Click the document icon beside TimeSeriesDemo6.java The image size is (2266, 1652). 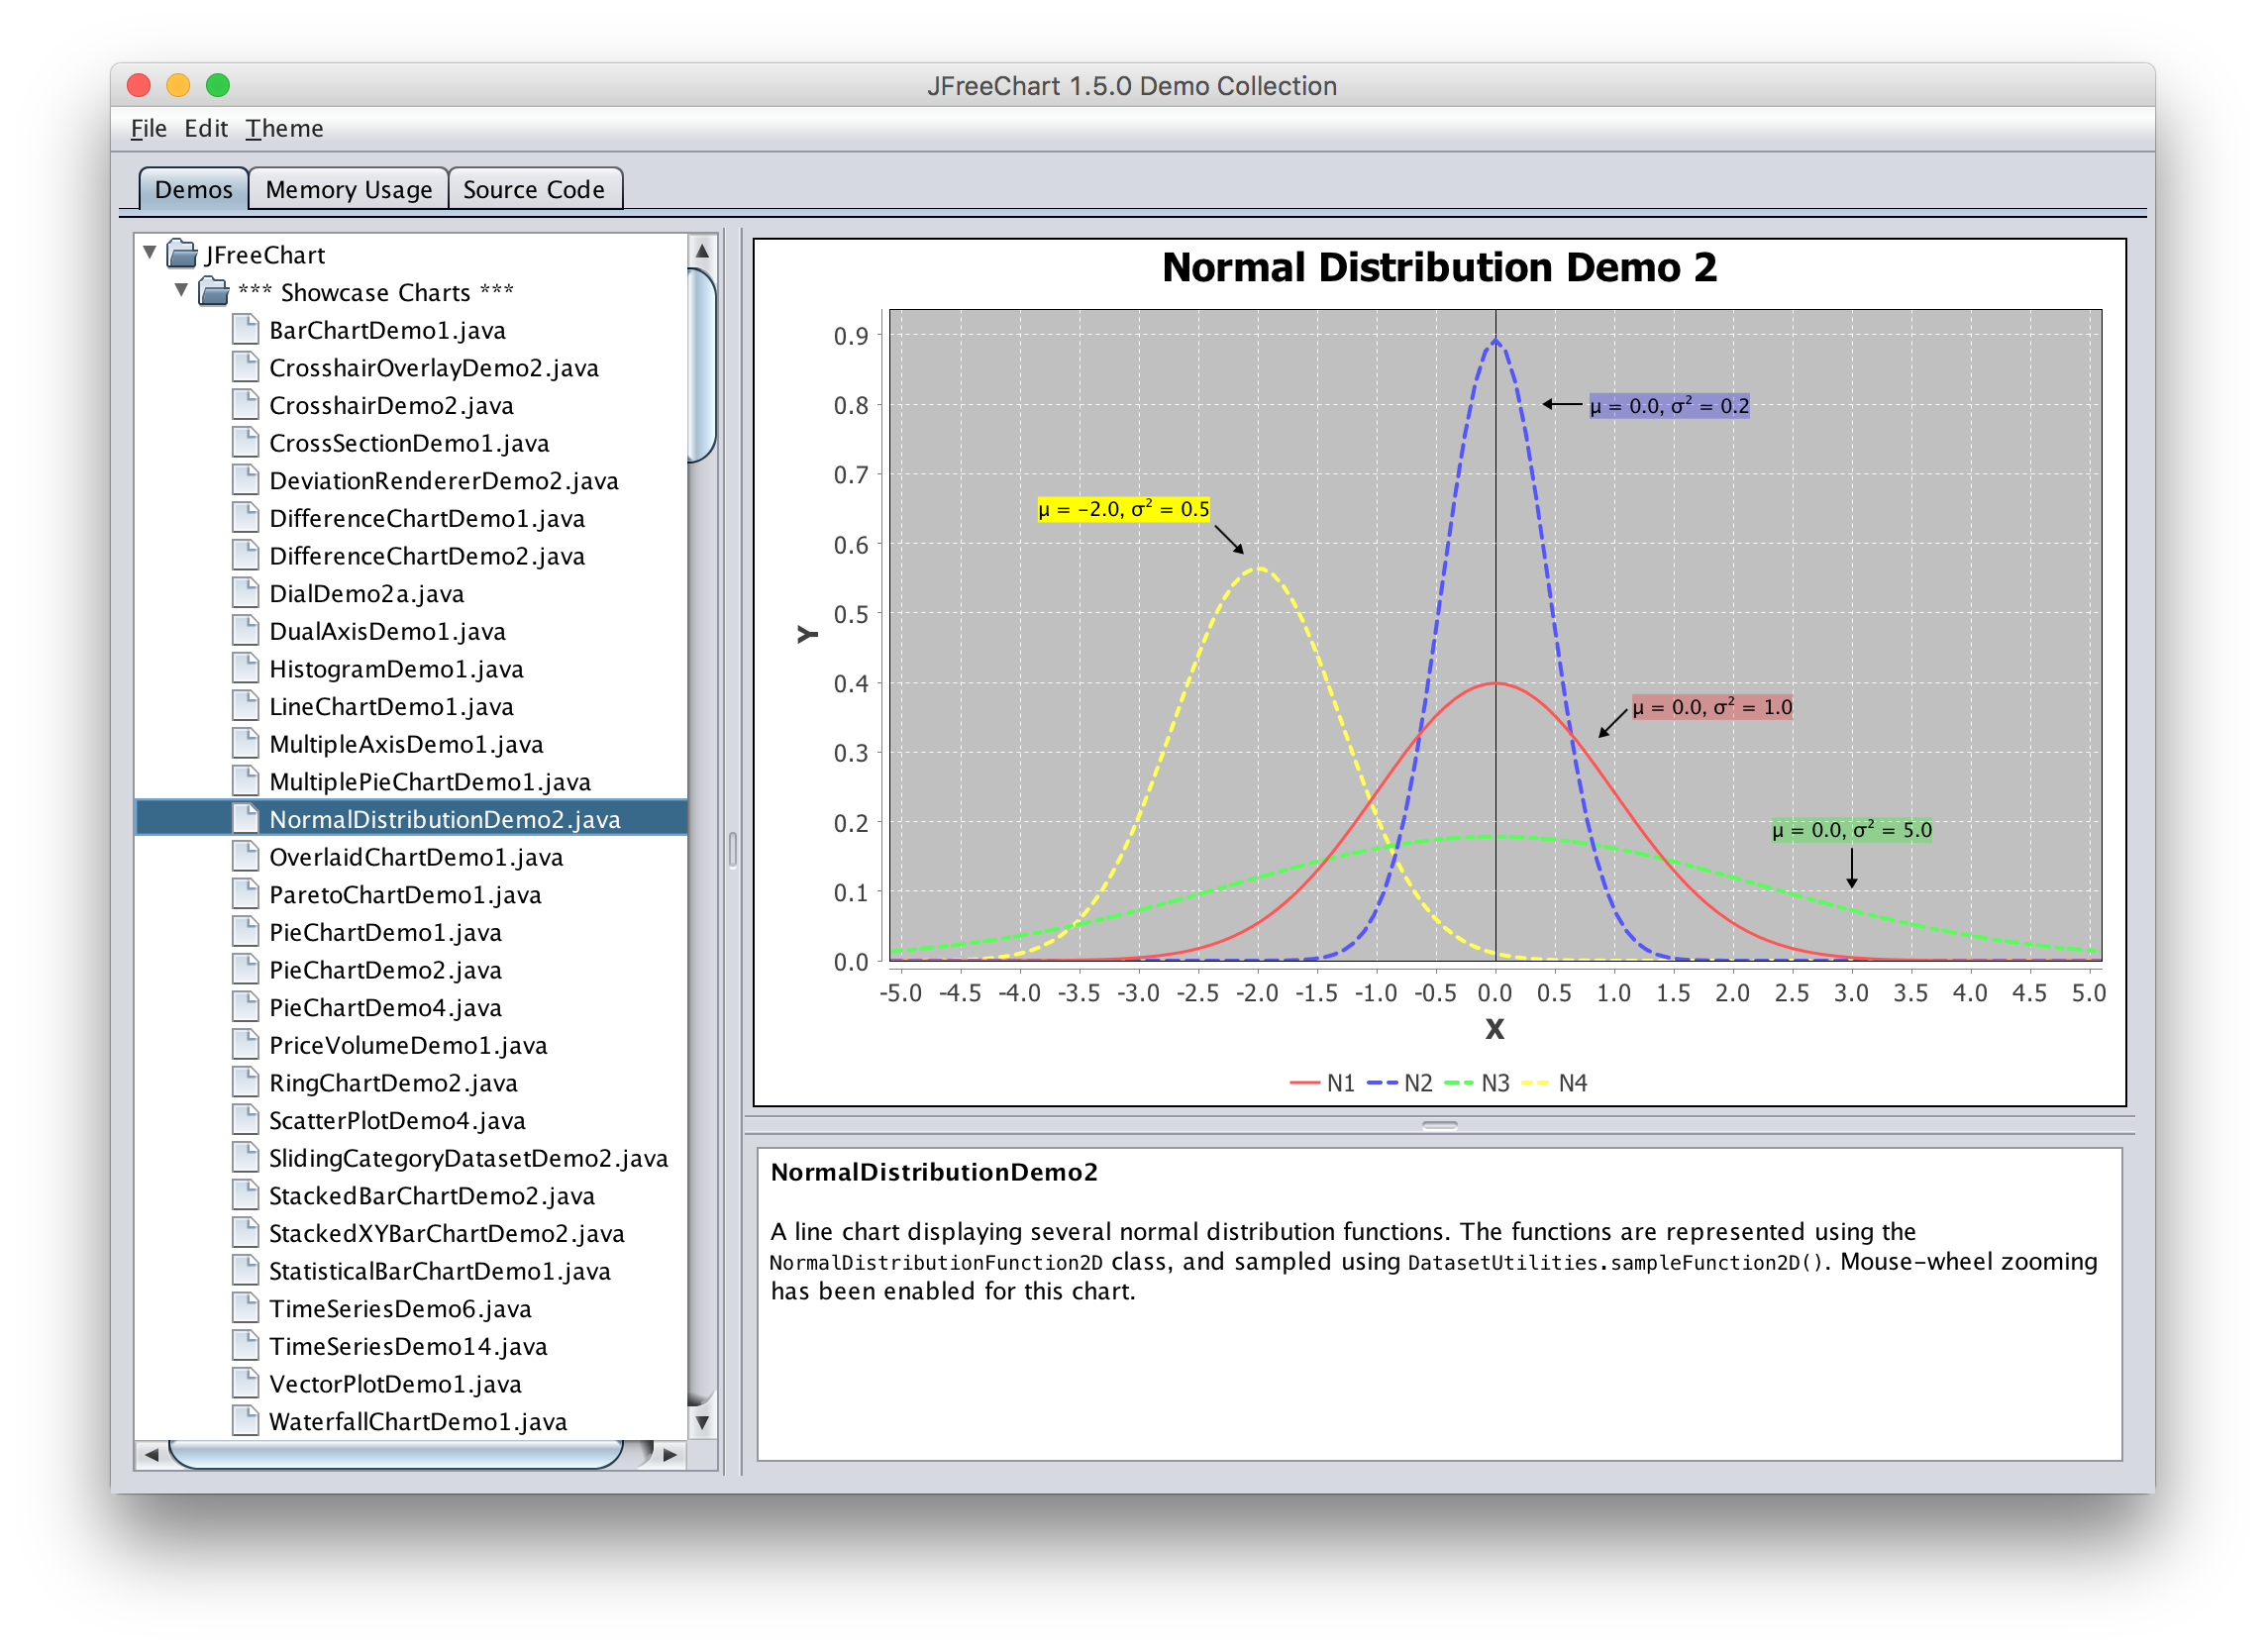click(x=245, y=1308)
